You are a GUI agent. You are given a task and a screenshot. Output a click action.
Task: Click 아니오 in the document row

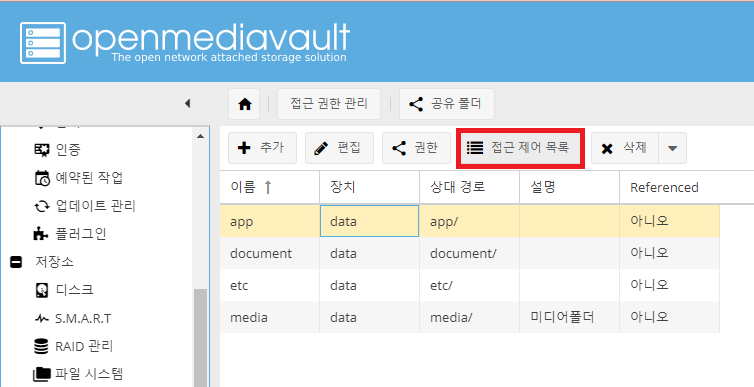[x=669, y=253]
